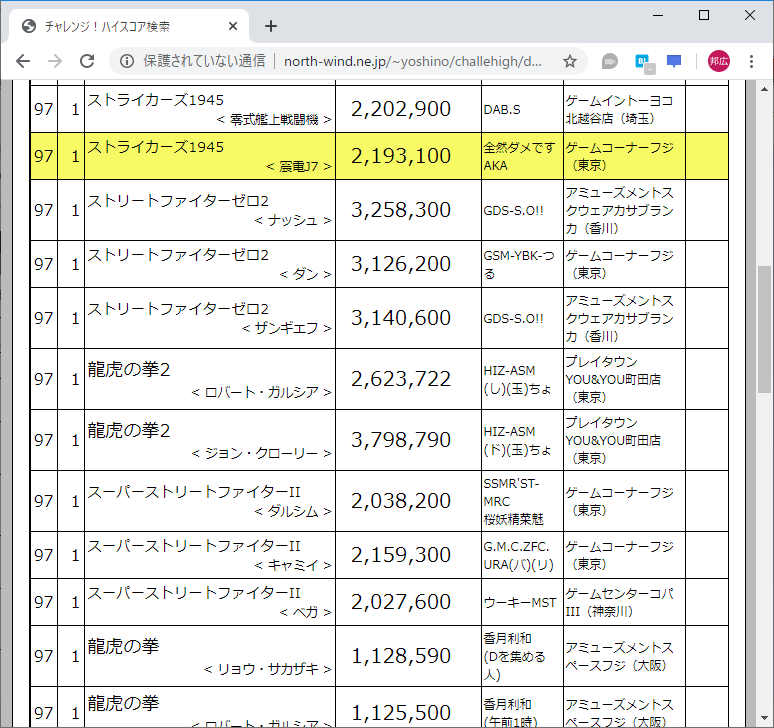774x728 pixels.
Task: Open the Chrome three-dot menu
Action: coord(751,61)
